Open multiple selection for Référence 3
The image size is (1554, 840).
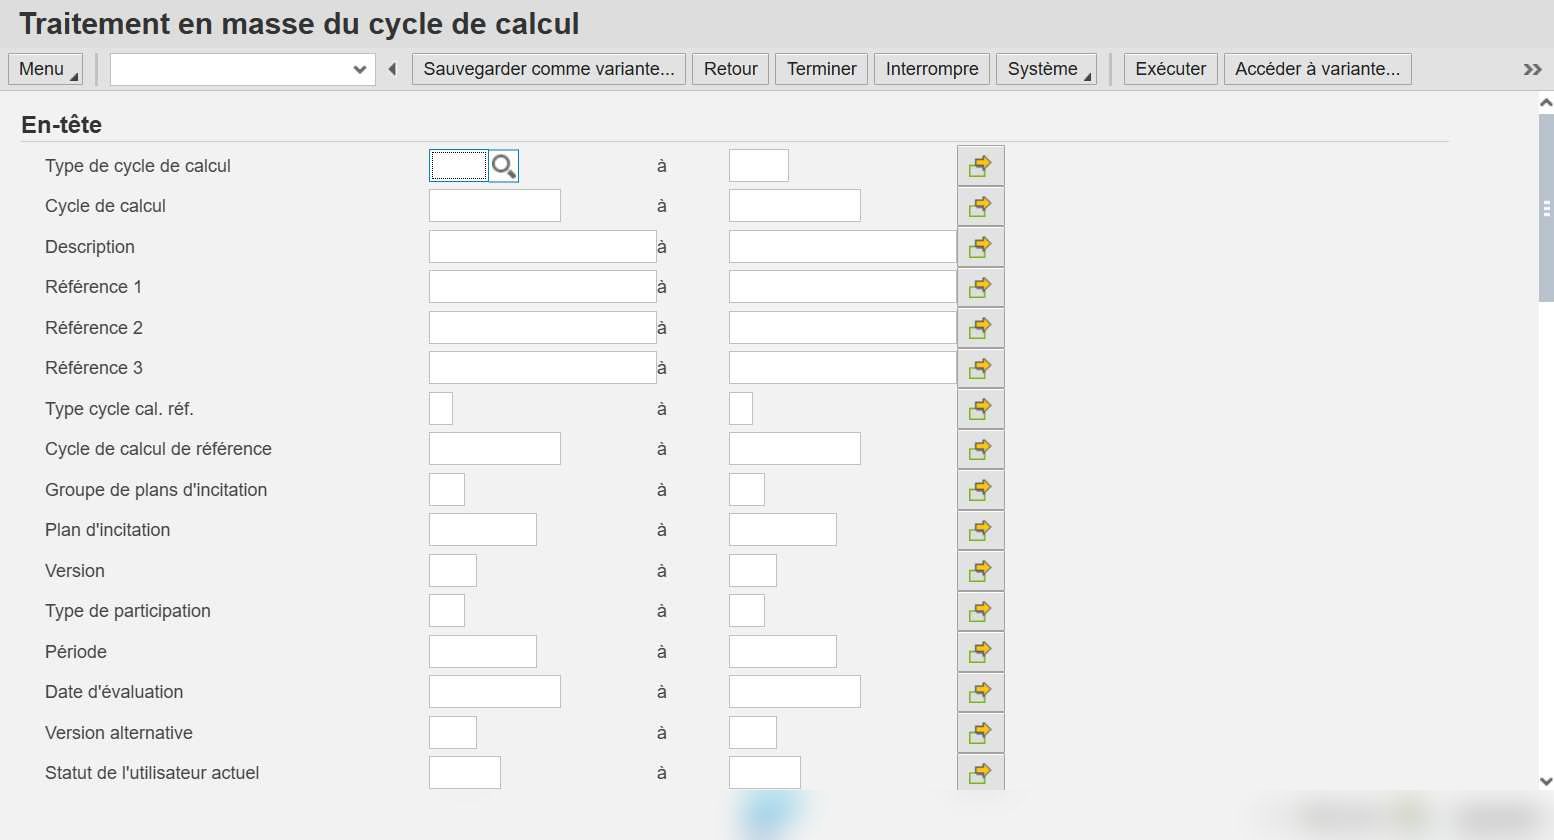point(980,368)
